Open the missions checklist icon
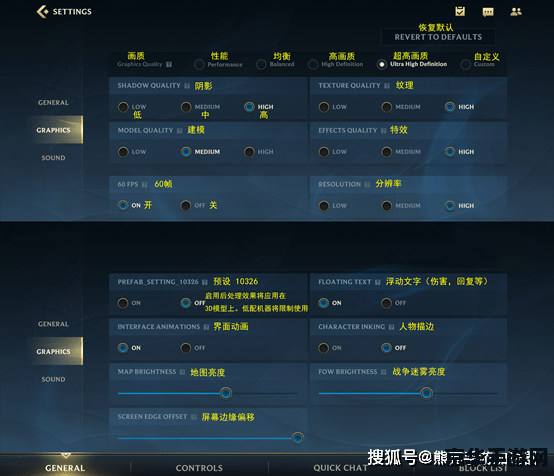This screenshot has width=554, height=476. tap(460, 12)
